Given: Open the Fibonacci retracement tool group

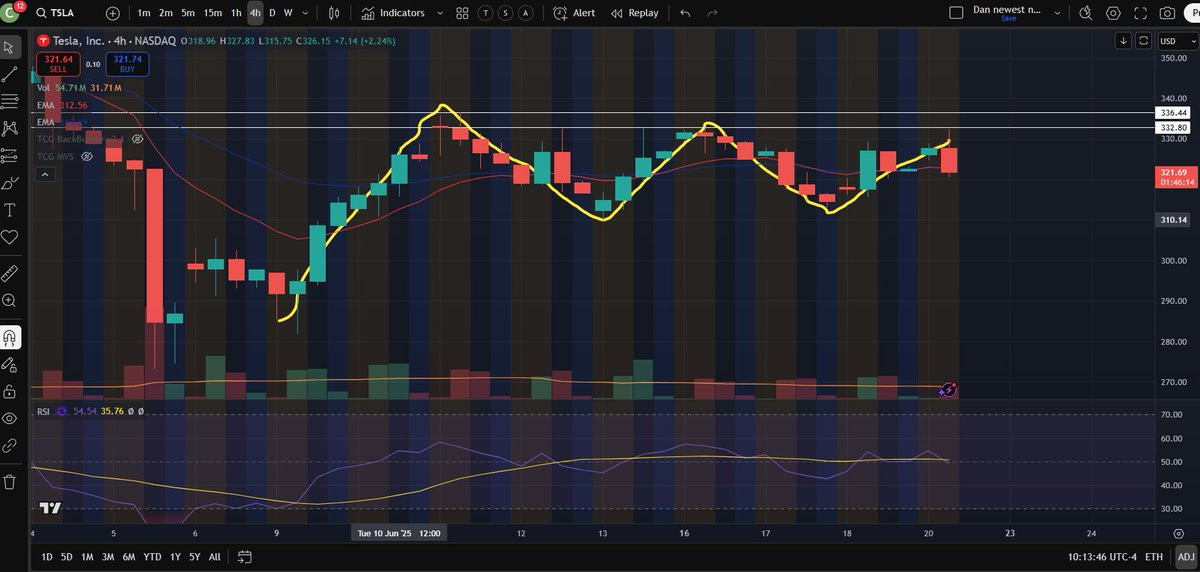Looking at the screenshot, I should (10, 101).
